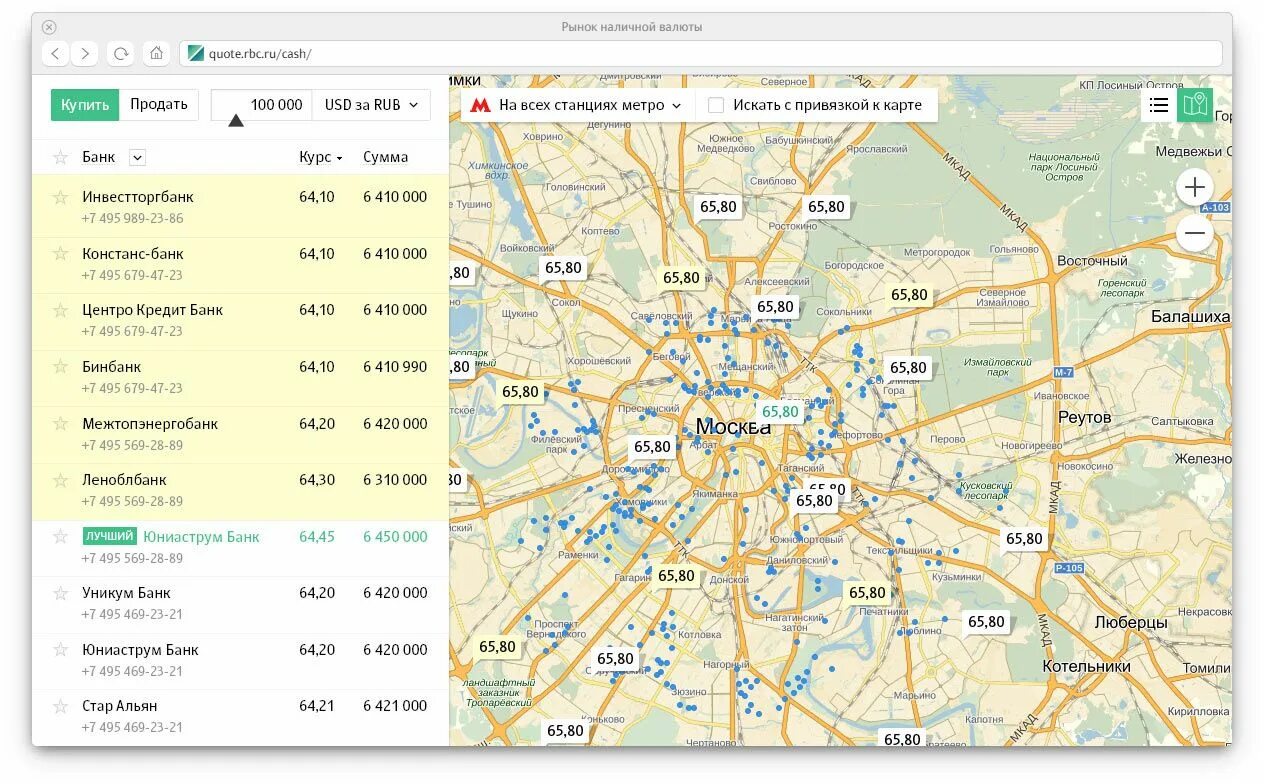Open the browser home page icon

tap(156, 53)
